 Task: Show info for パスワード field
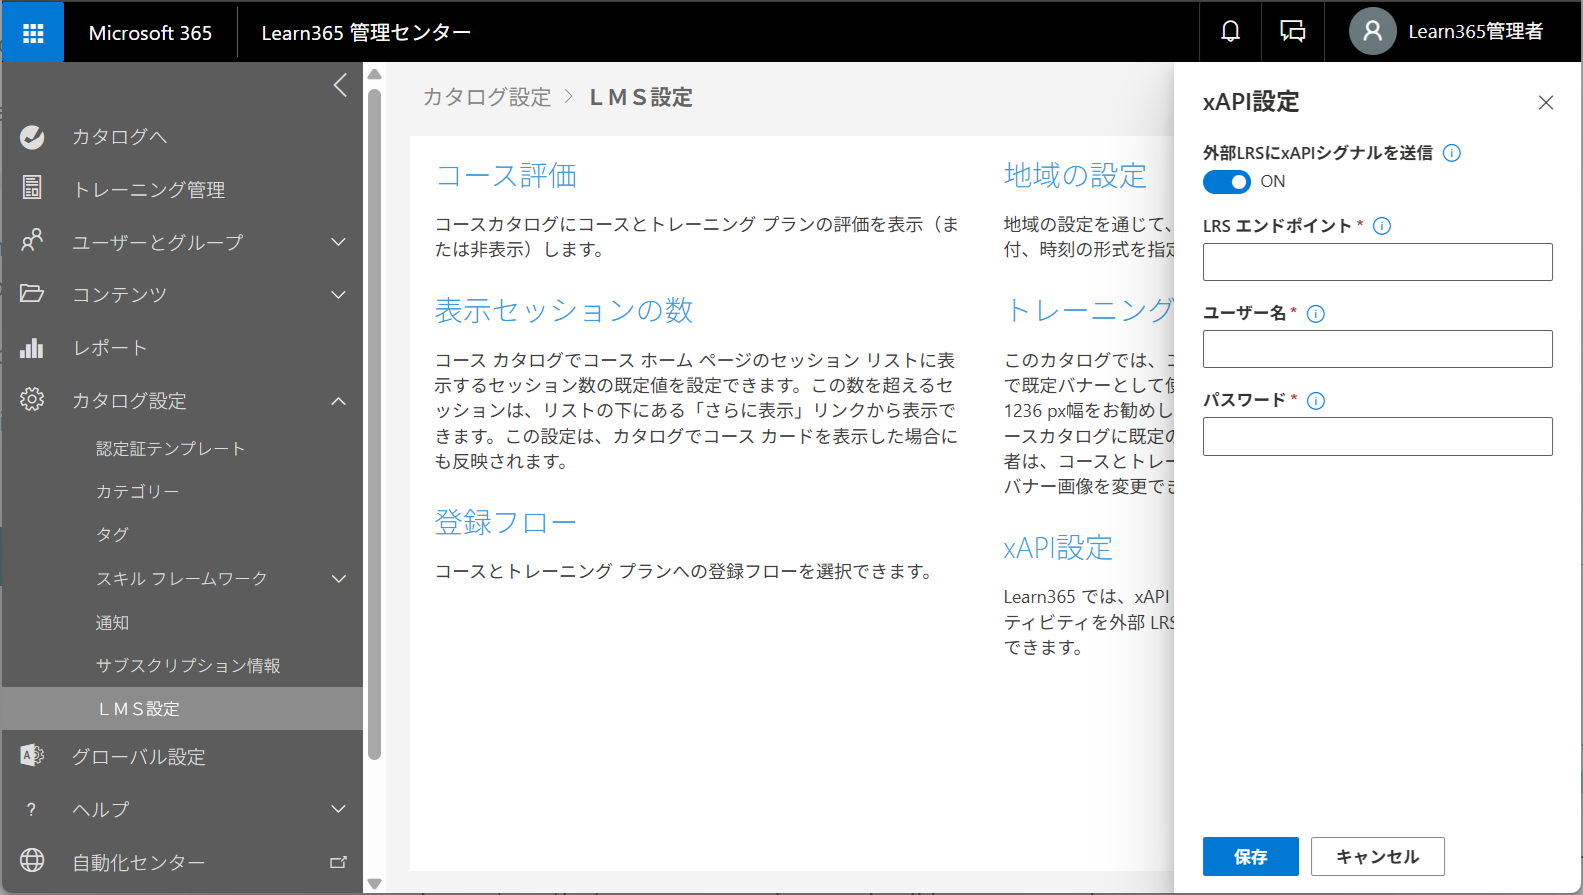click(1316, 401)
